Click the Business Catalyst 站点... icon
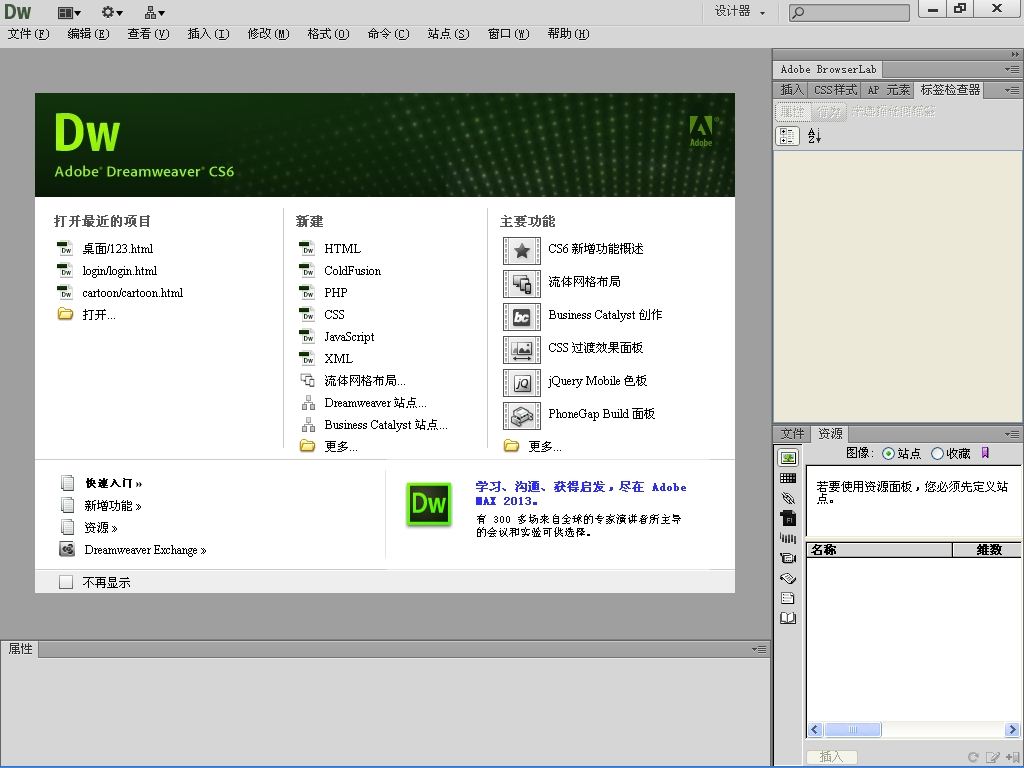This screenshot has width=1024, height=768. click(308, 425)
